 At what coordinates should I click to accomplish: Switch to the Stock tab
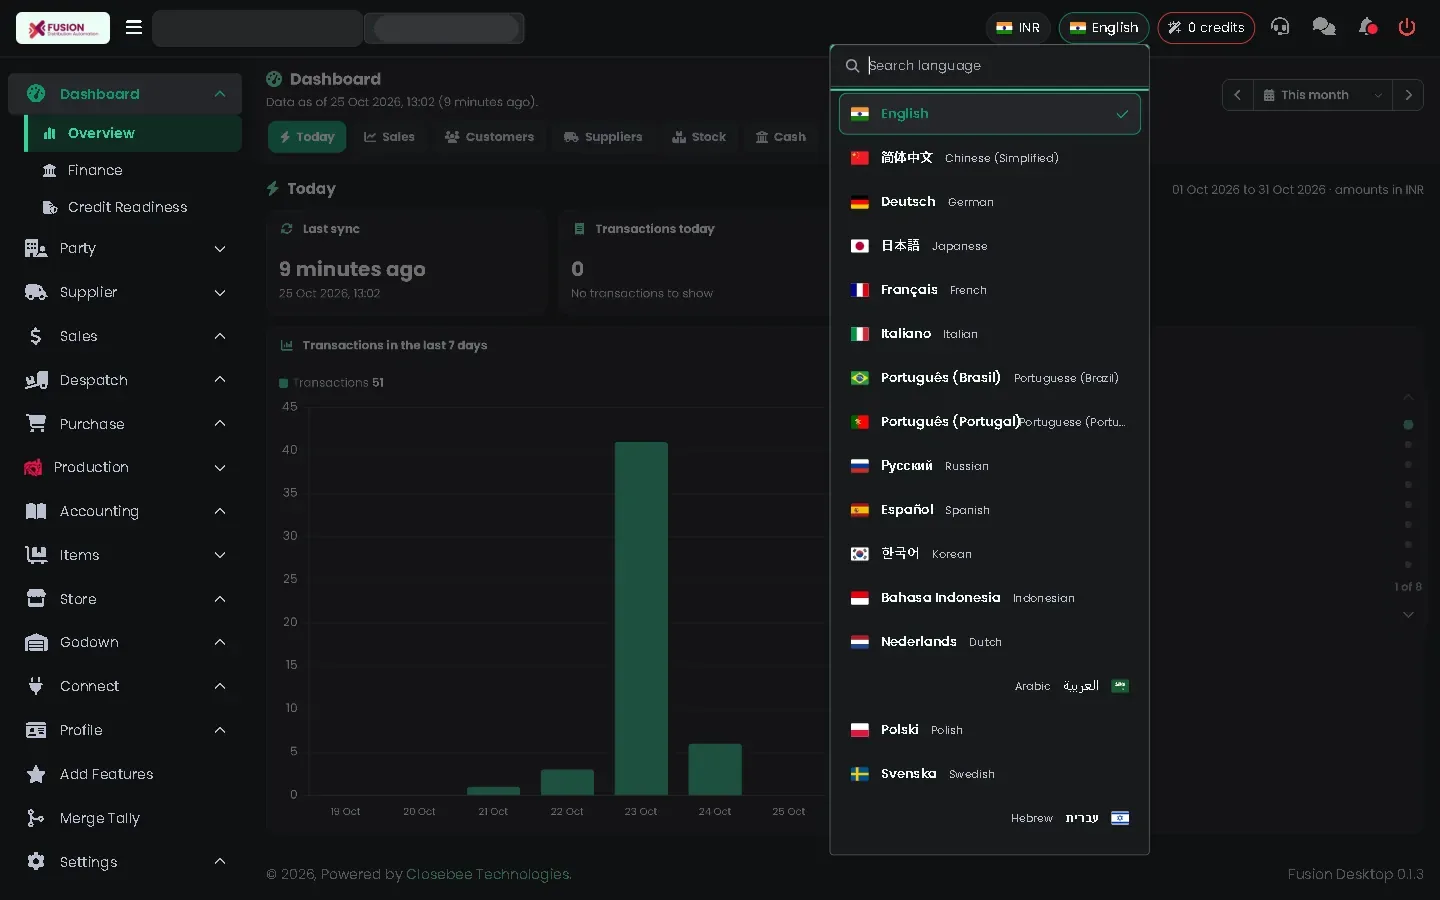(x=699, y=137)
